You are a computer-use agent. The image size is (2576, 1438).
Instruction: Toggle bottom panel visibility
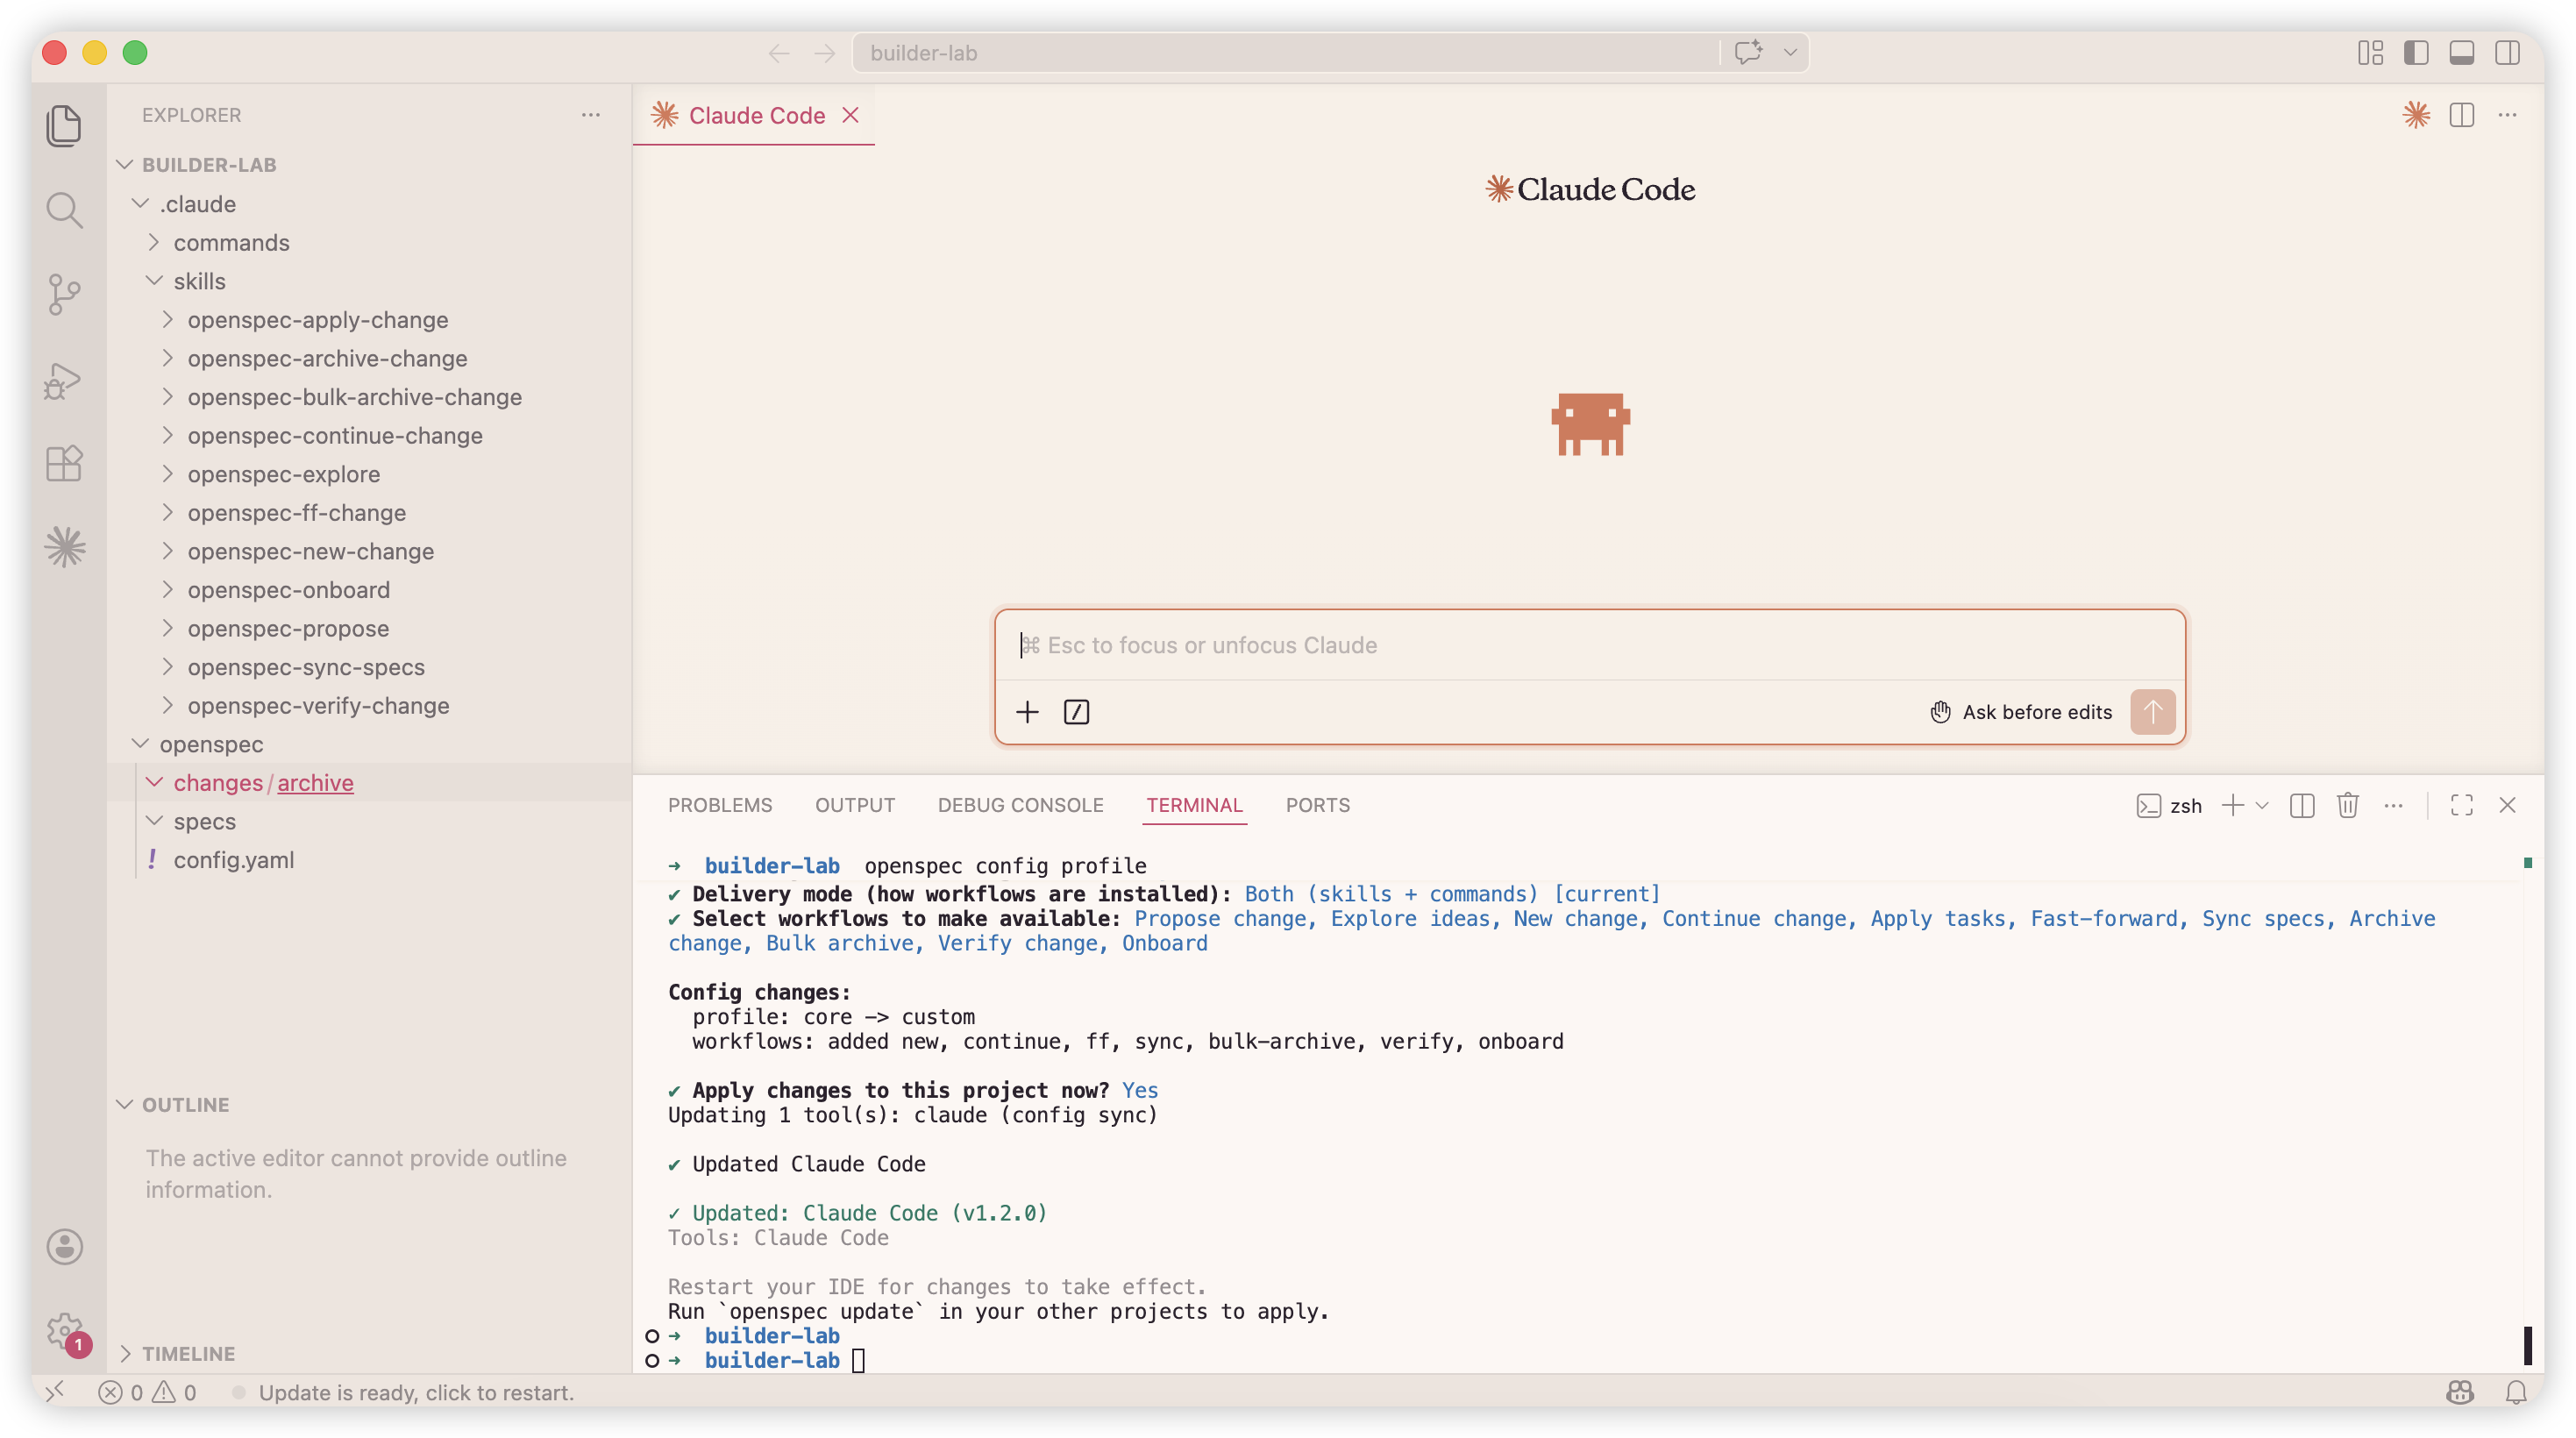(x=2461, y=53)
